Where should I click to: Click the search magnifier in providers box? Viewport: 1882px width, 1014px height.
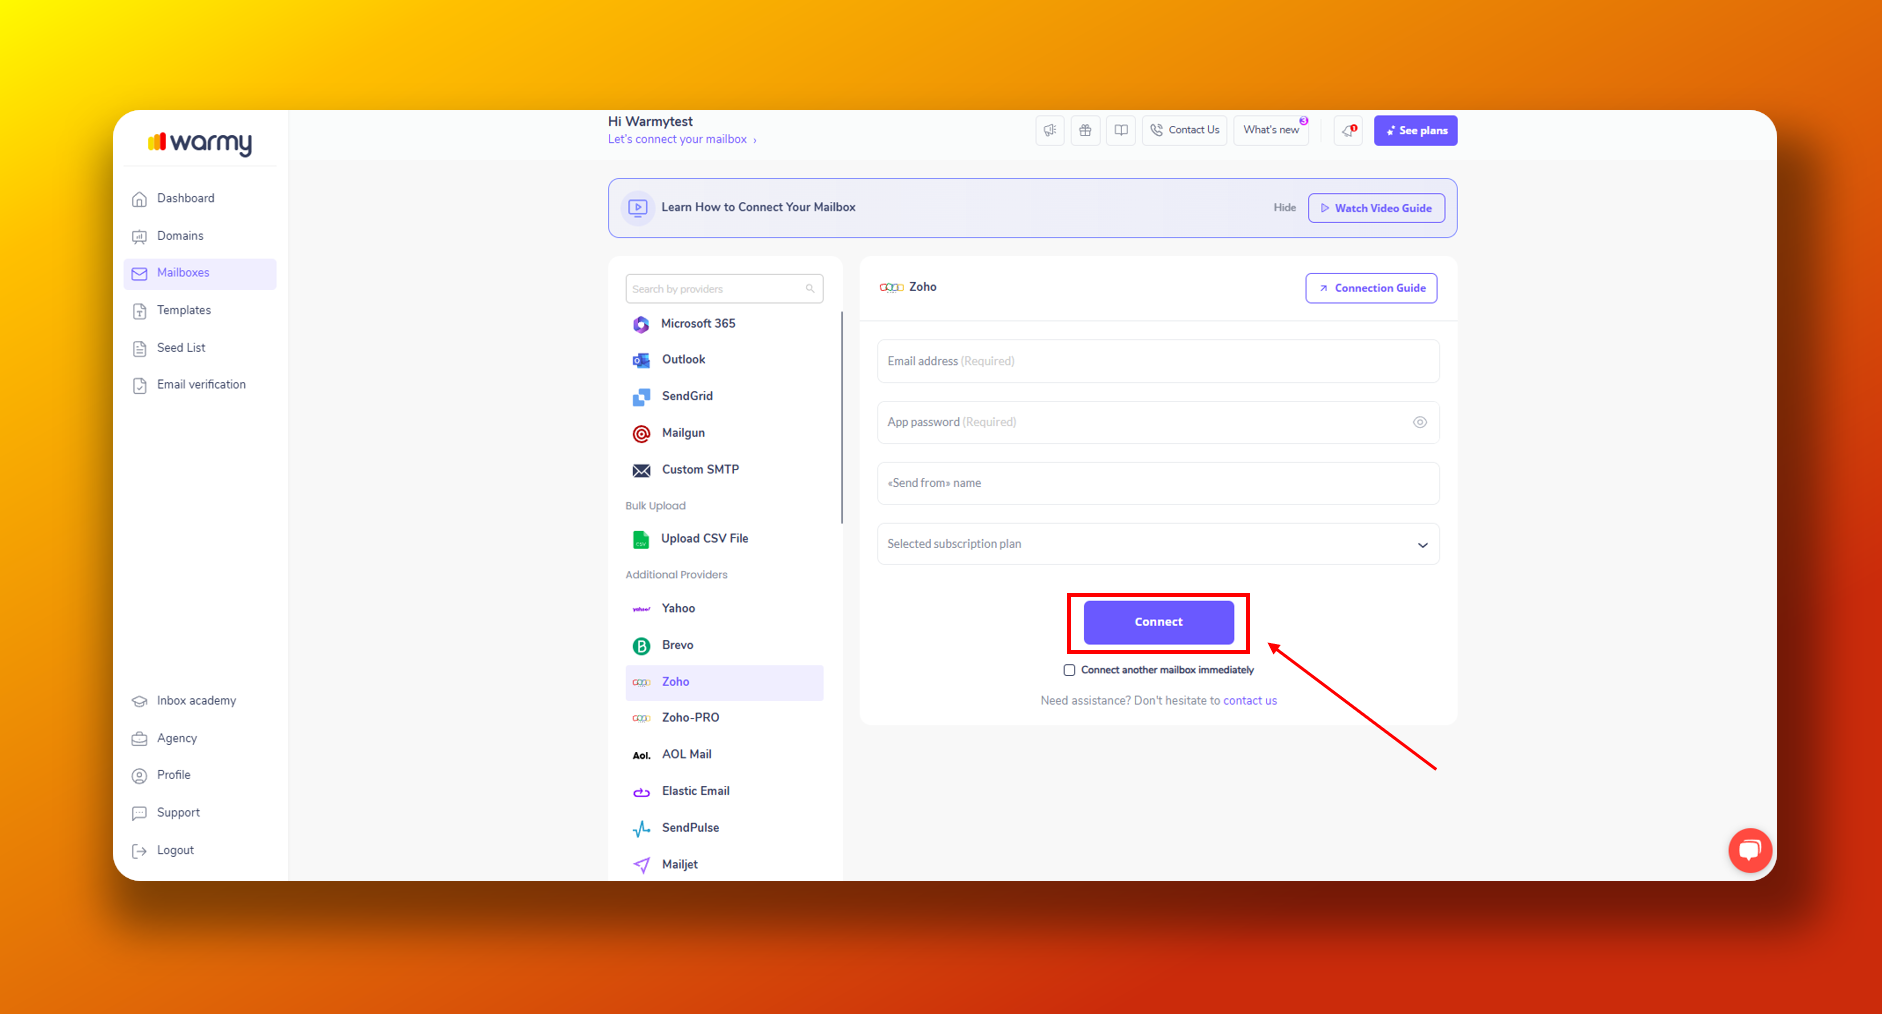click(x=810, y=289)
